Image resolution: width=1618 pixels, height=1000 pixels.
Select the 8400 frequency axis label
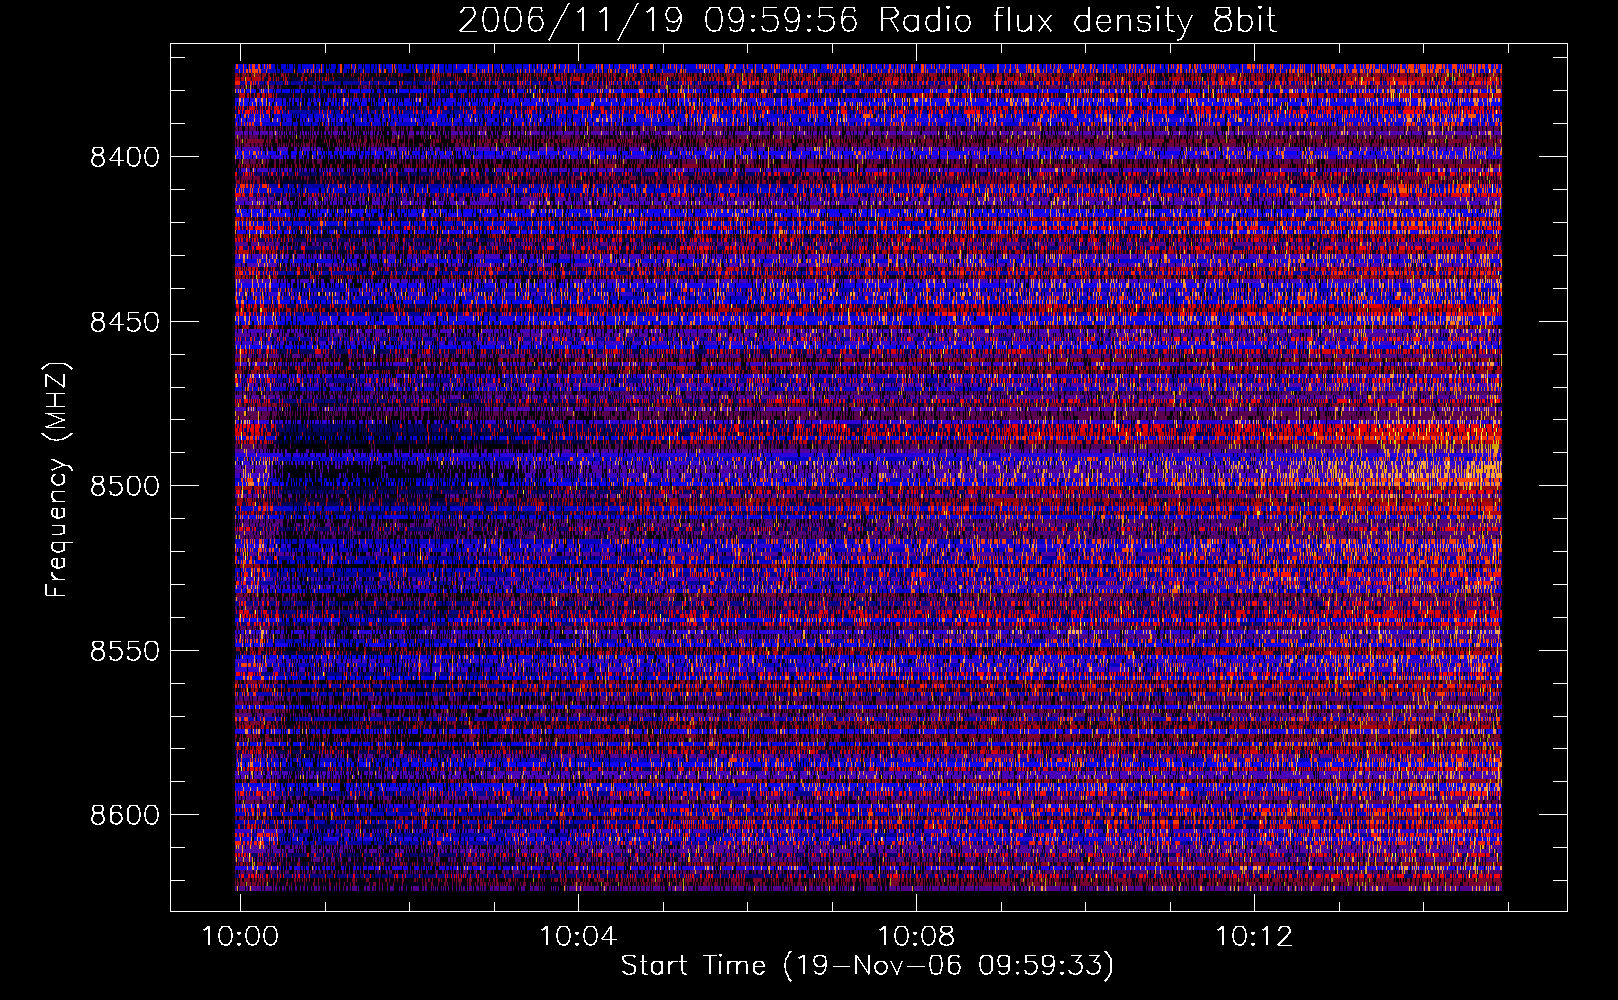[124, 157]
